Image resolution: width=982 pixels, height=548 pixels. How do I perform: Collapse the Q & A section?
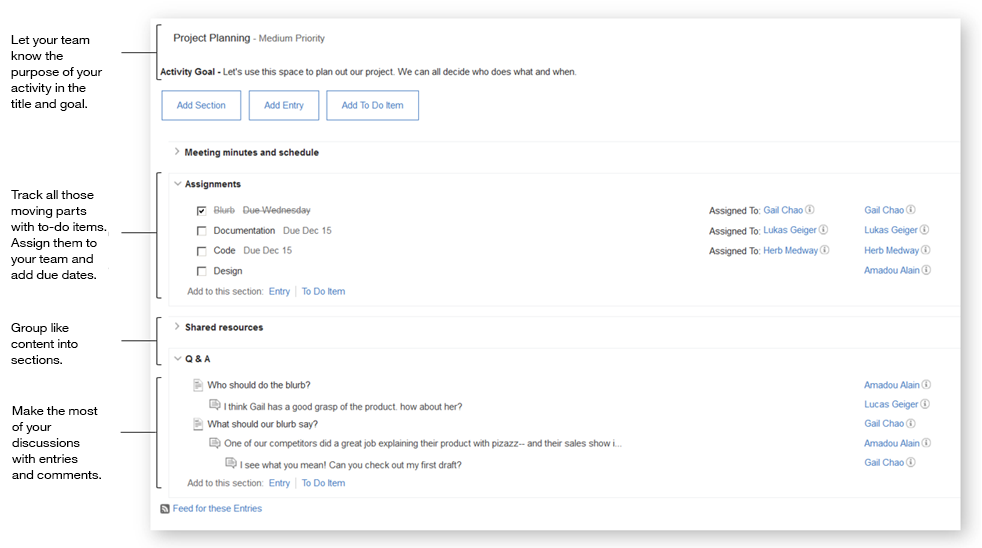(x=177, y=358)
